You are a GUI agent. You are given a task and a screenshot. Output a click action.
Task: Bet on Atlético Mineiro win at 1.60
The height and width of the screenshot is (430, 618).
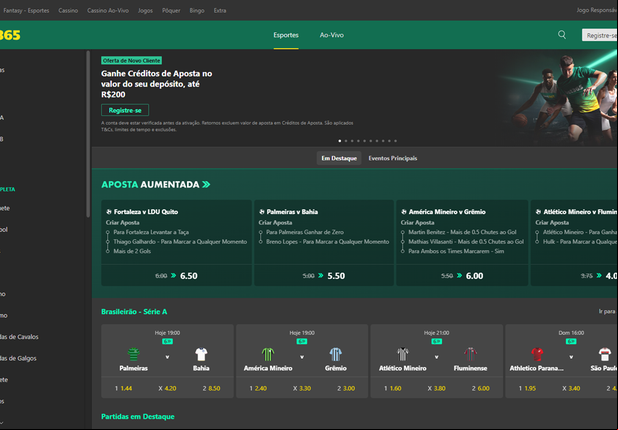tap(393, 388)
